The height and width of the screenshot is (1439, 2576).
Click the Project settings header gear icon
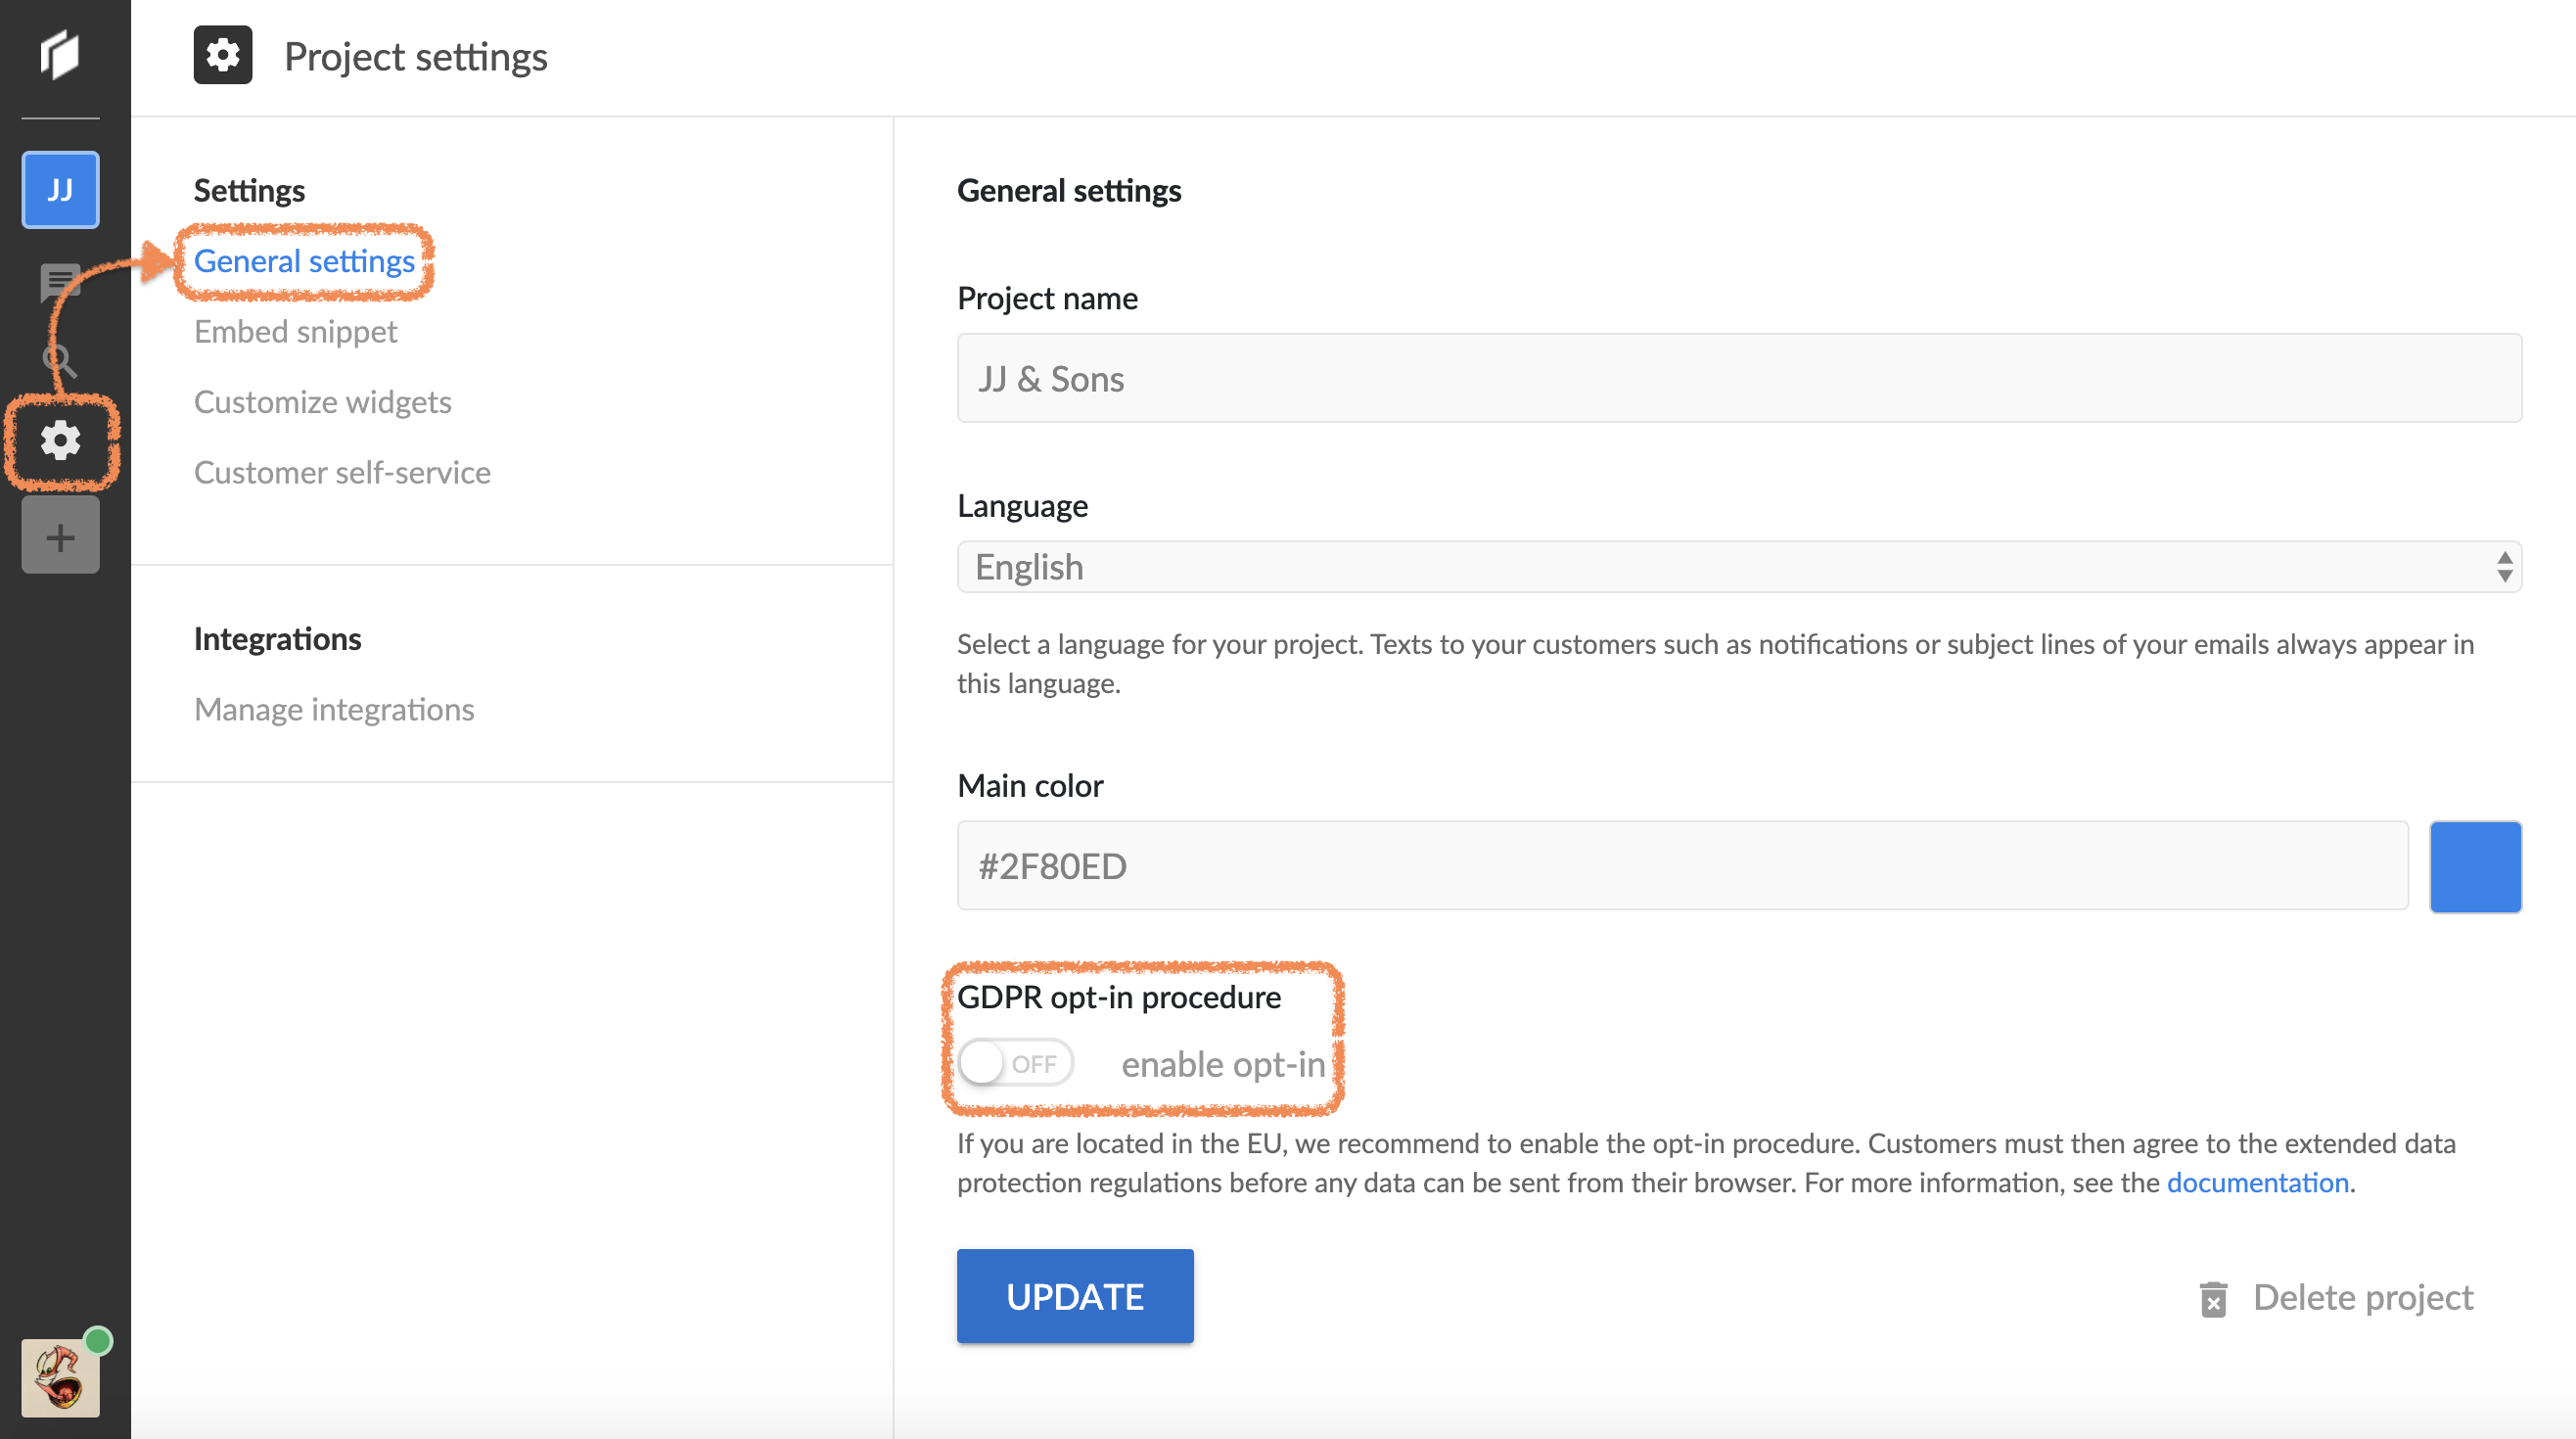222,55
